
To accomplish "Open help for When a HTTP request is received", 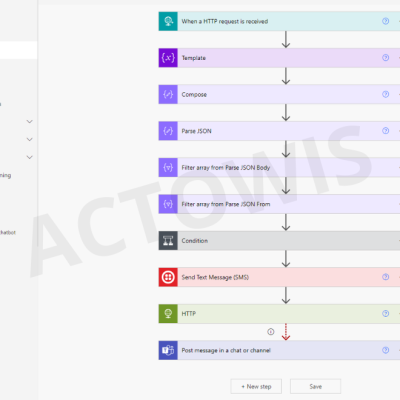I will coord(385,21).
